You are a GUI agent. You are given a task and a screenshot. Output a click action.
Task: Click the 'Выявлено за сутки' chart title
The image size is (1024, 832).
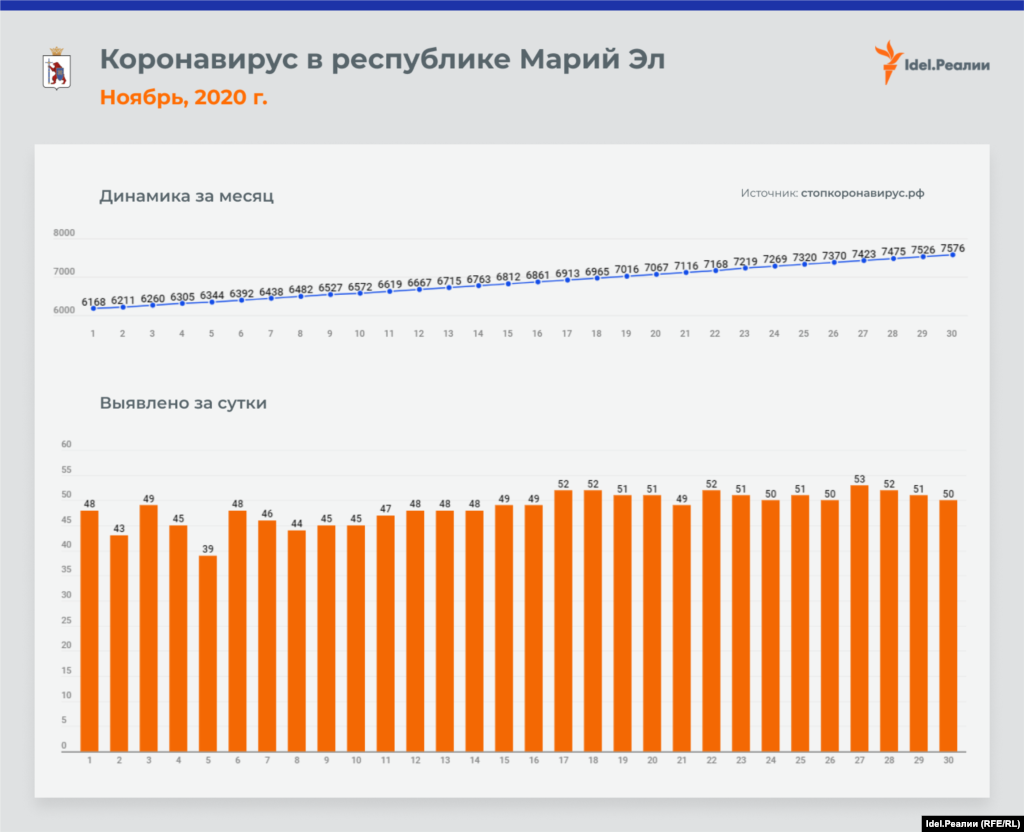click(x=183, y=403)
